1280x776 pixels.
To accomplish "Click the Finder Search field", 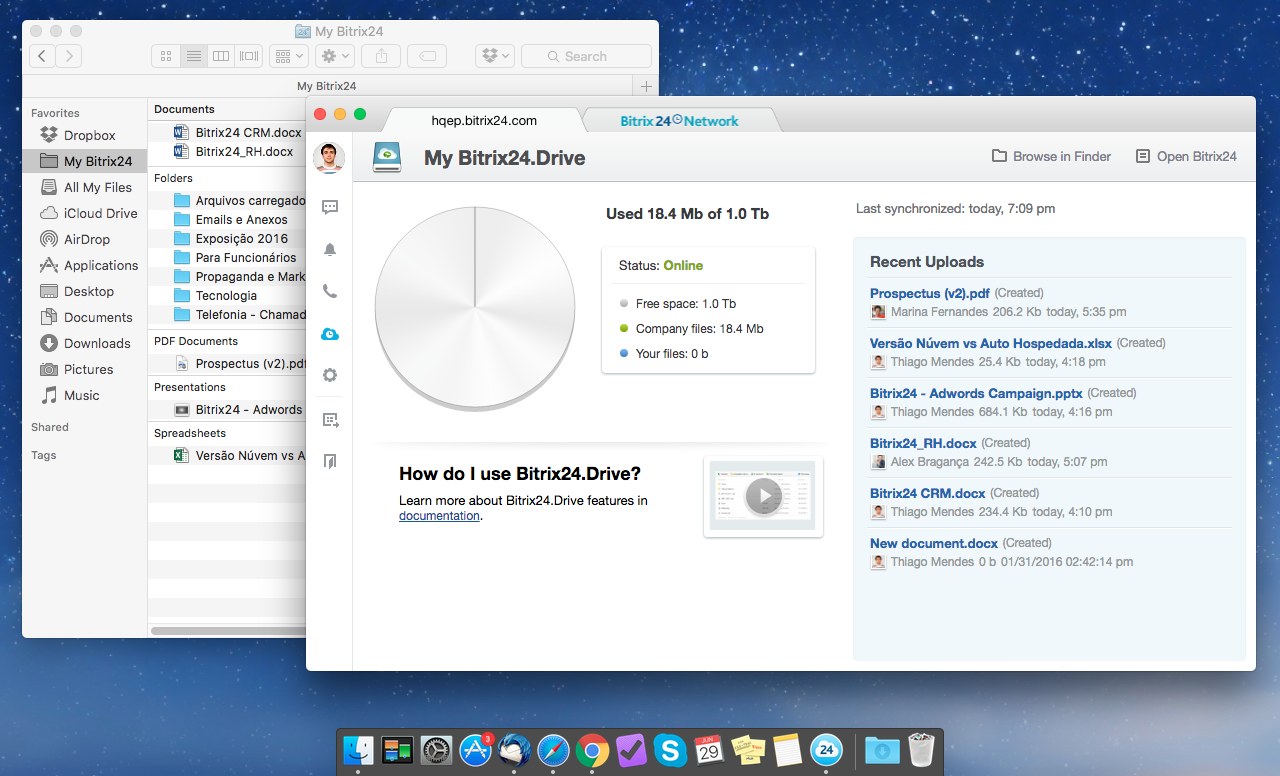I will click(586, 56).
